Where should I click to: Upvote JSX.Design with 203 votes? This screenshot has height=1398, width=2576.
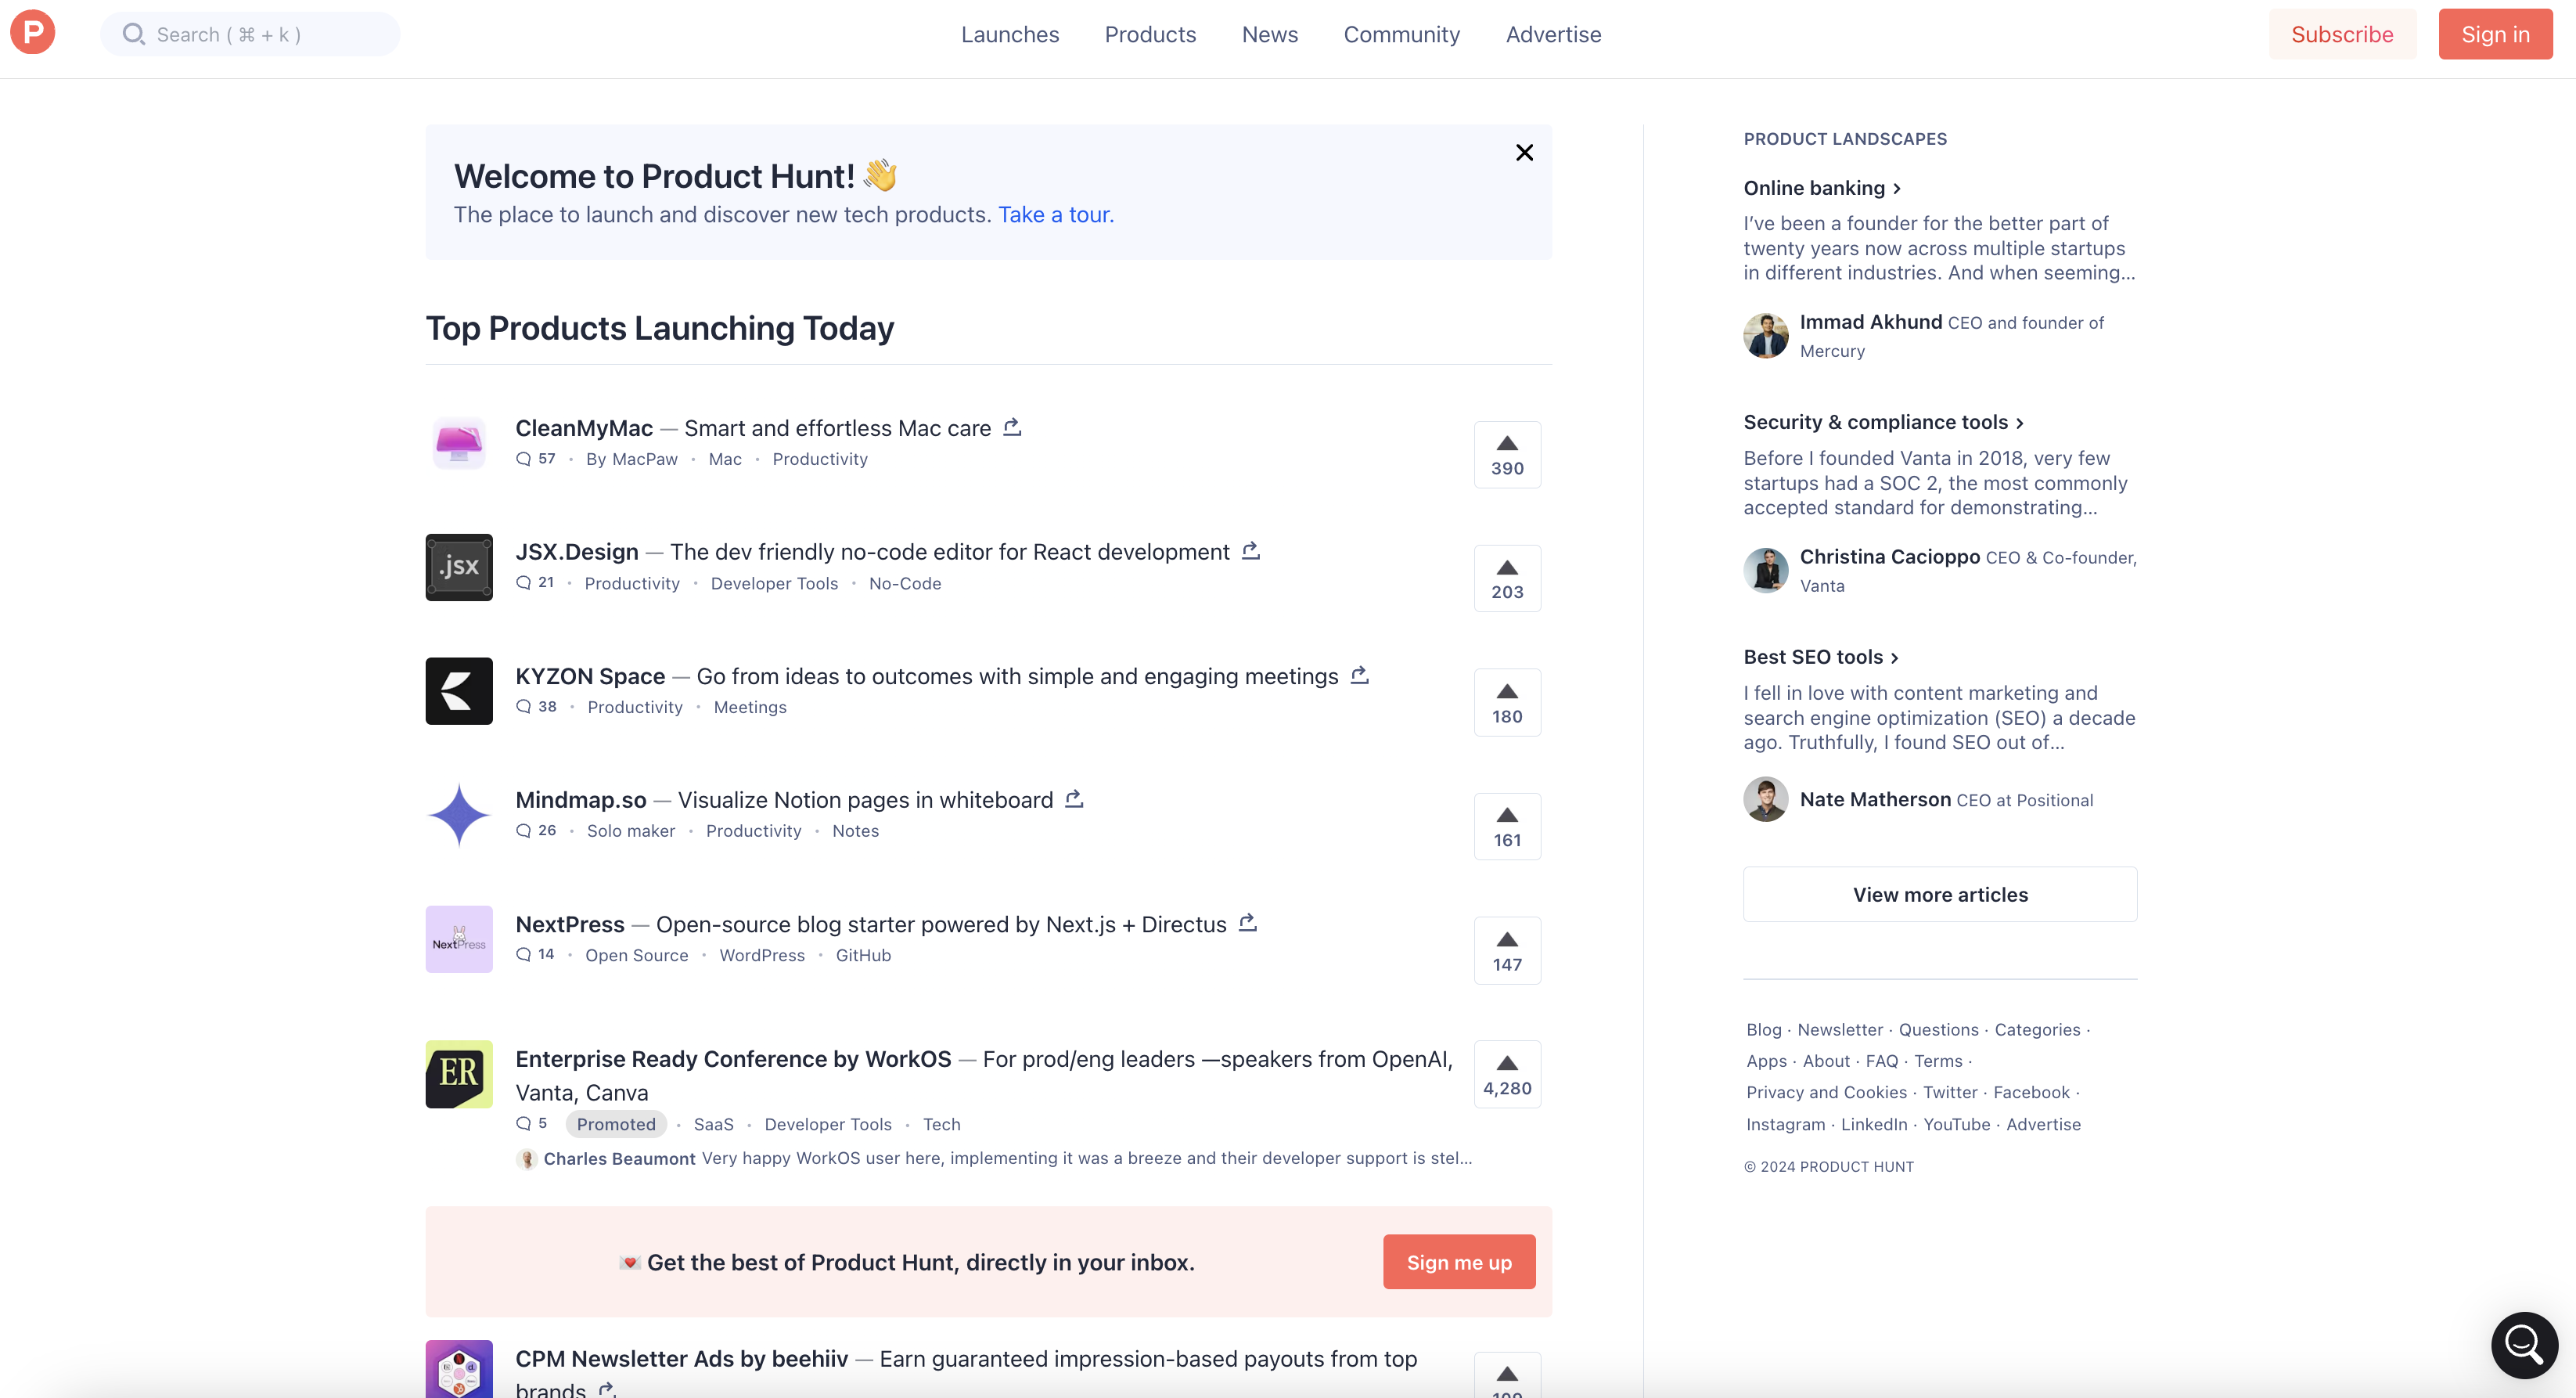click(x=1507, y=578)
